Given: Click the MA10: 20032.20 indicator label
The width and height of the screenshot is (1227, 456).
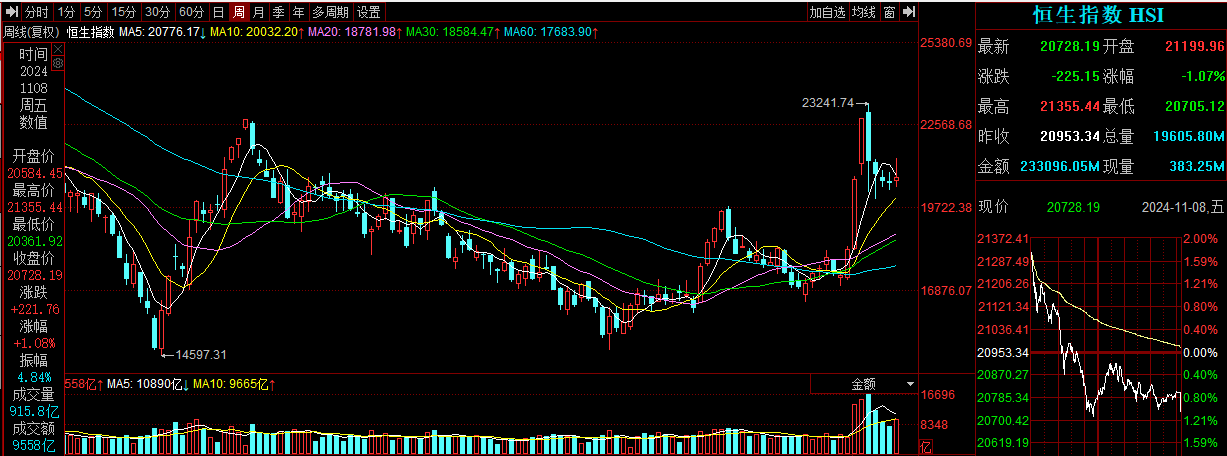Looking at the screenshot, I should (x=255, y=32).
